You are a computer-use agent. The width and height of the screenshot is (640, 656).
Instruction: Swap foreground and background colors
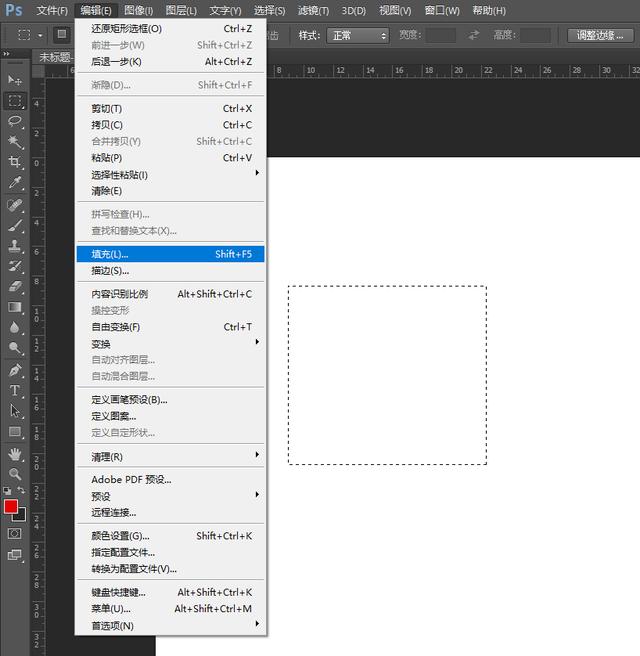(x=21, y=490)
